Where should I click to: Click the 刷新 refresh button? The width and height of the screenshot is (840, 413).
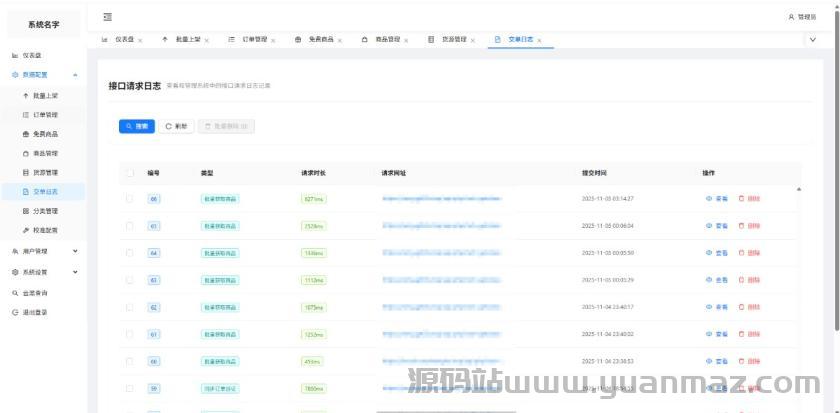[176, 127]
